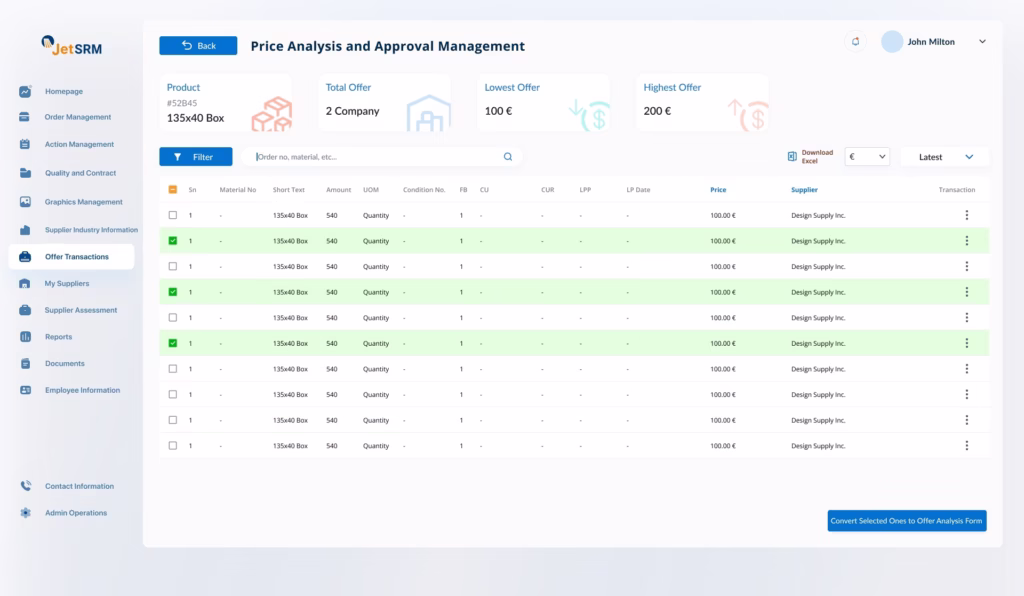Click the Contact Information phone icon
The width and height of the screenshot is (1024, 596).
point(25,486)
